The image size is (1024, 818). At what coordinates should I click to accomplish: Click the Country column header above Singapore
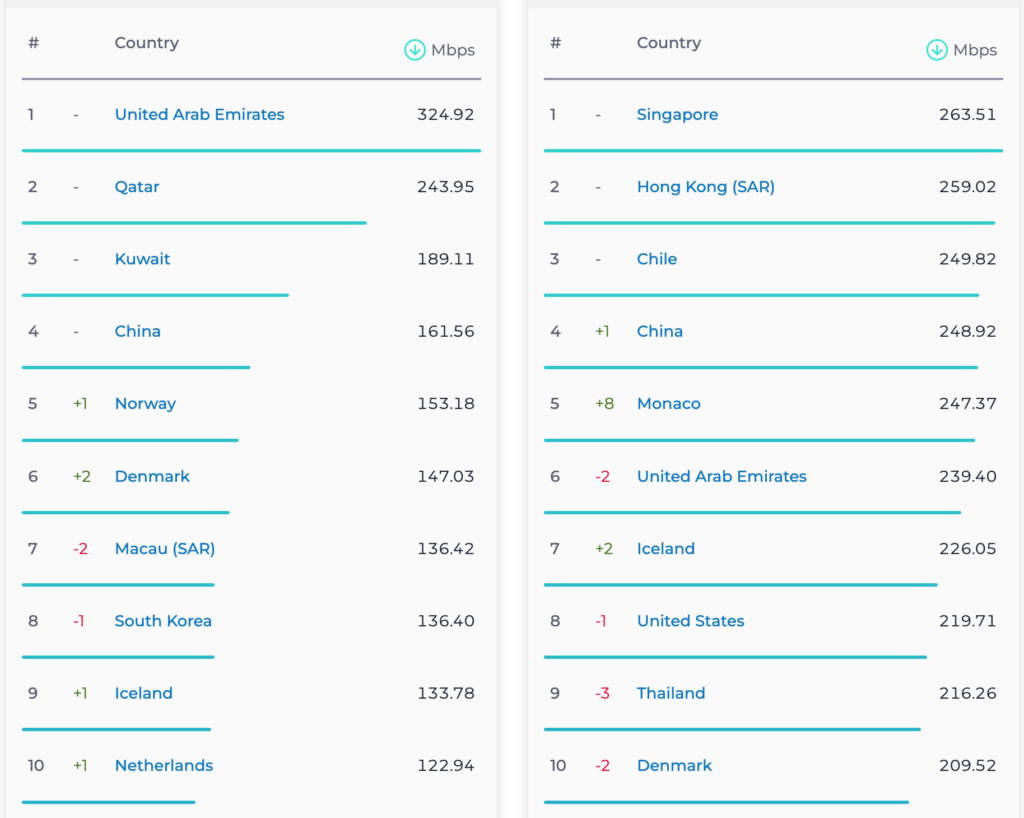pyautogui.click(x=668, y=43)
